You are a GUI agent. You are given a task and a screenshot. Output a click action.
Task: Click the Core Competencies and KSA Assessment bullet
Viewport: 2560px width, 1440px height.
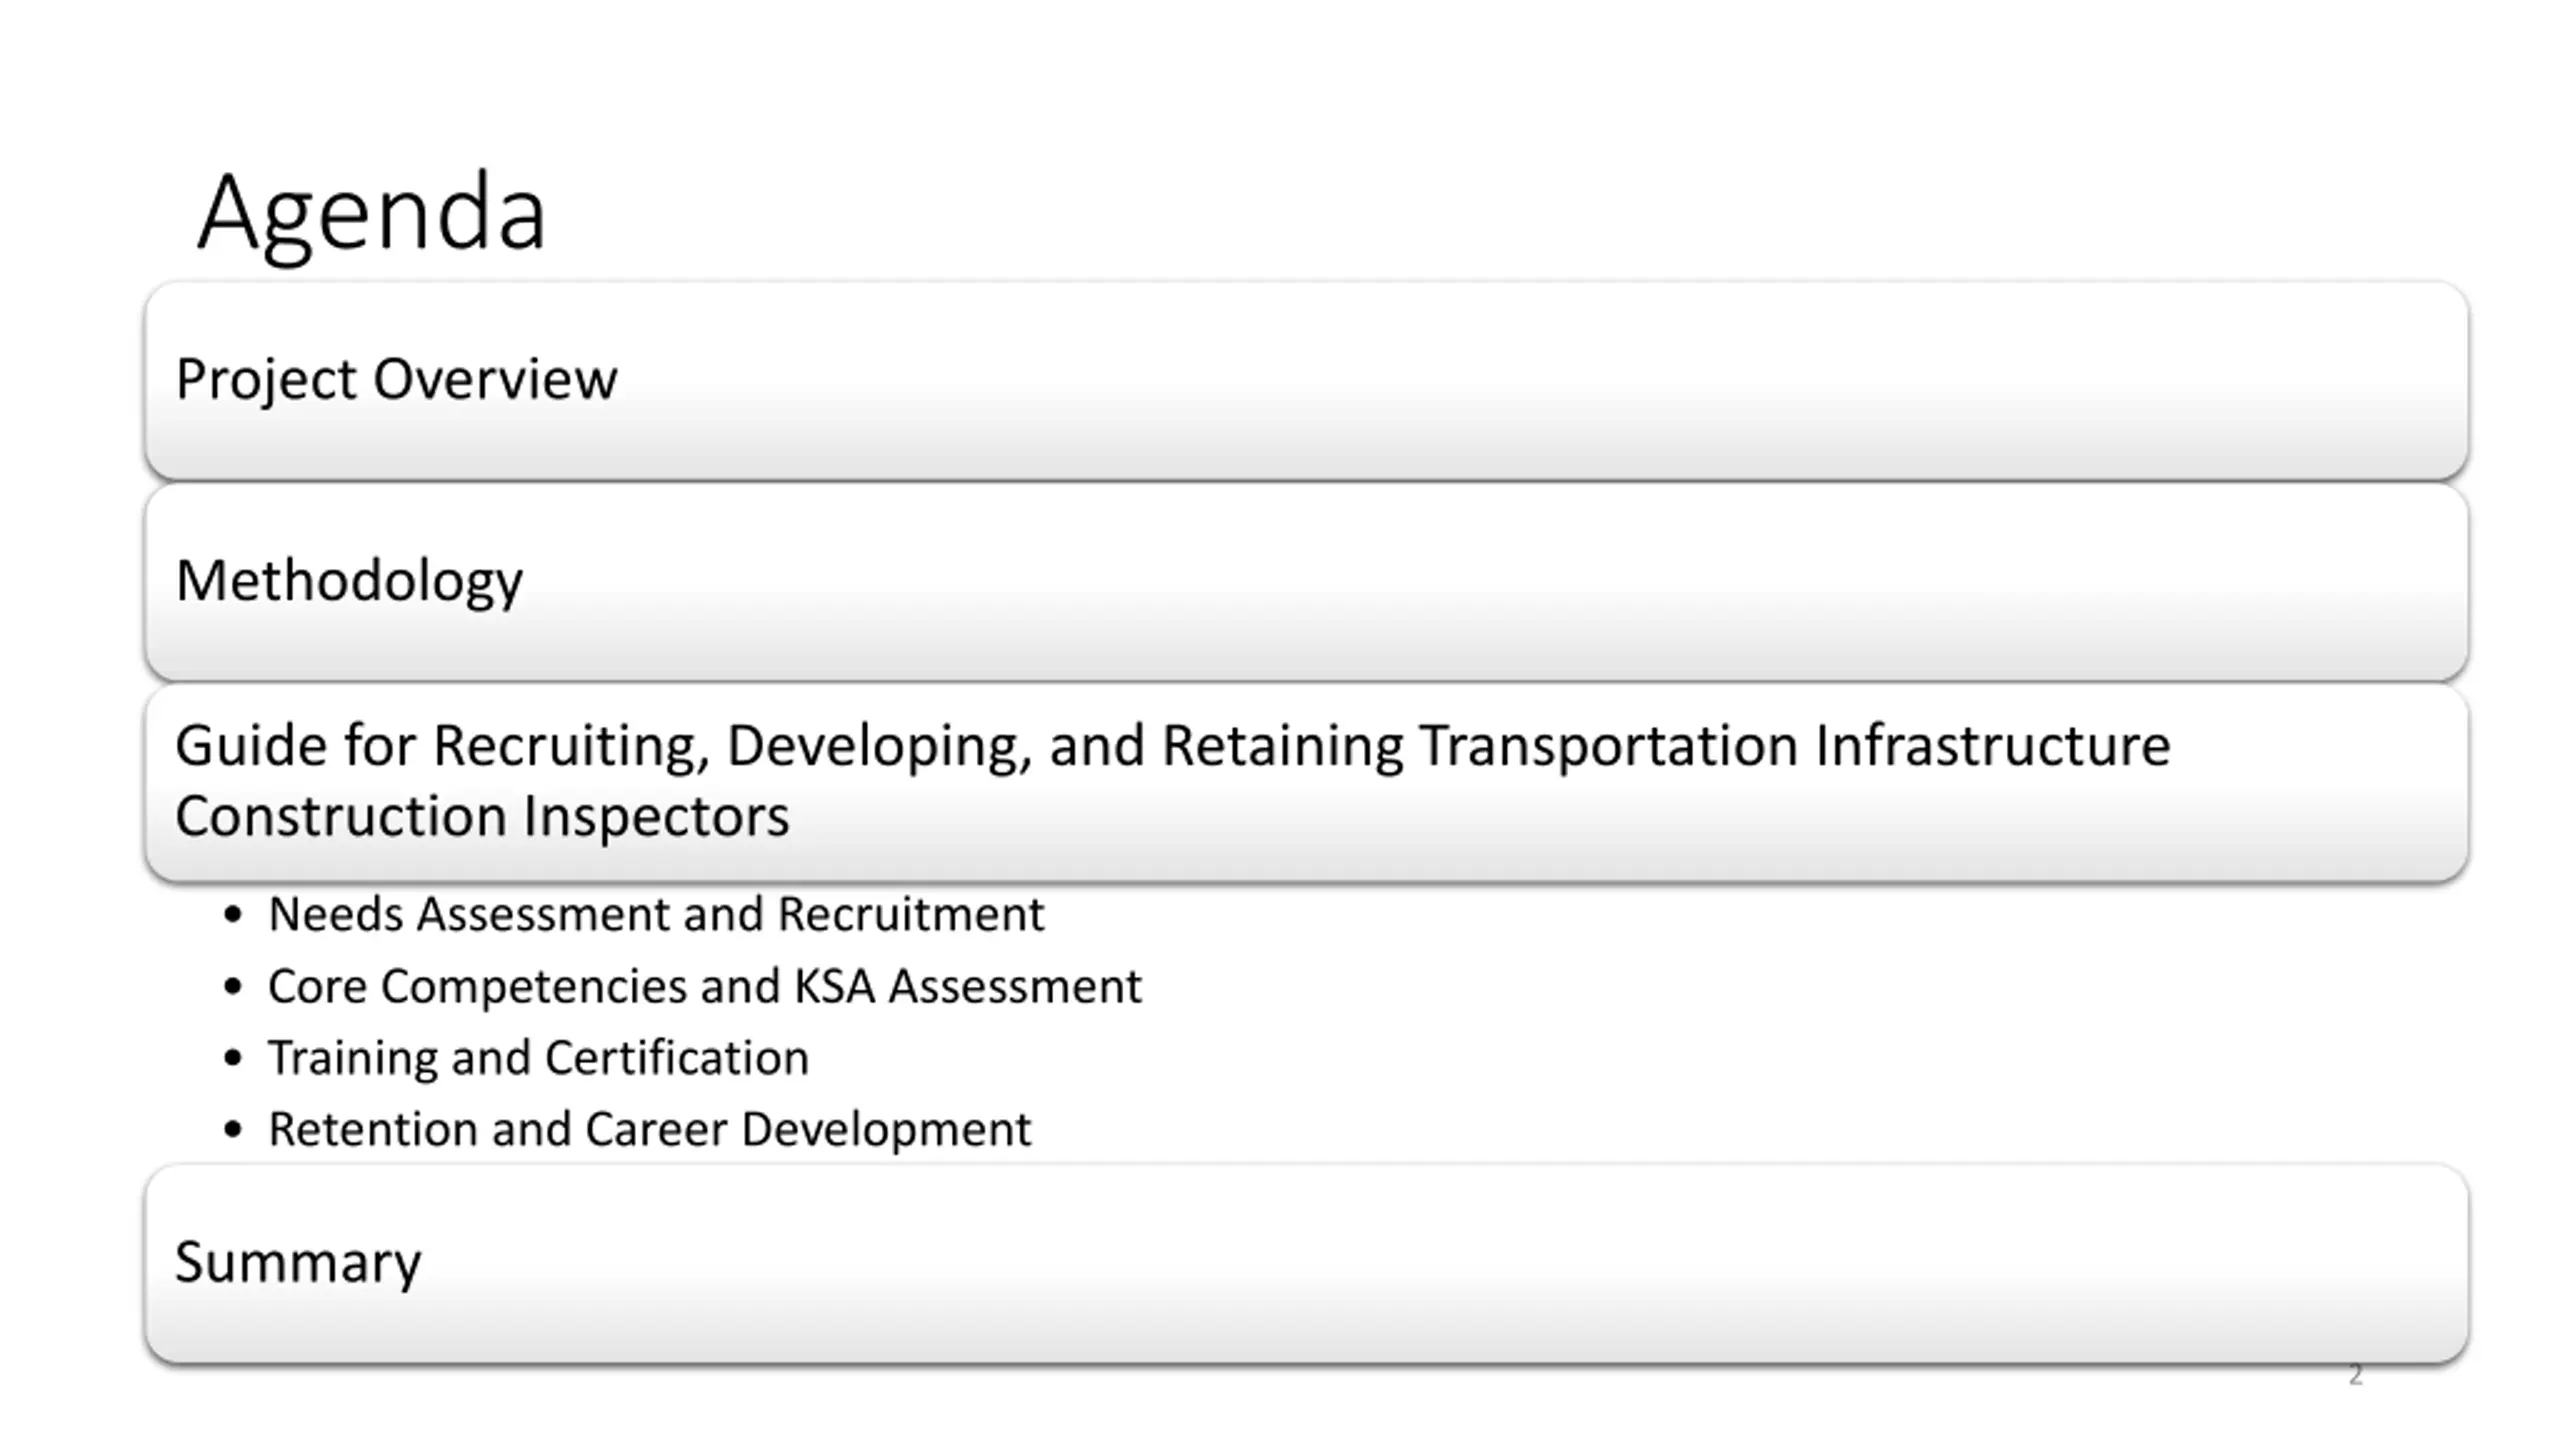(x=704, y=987)
